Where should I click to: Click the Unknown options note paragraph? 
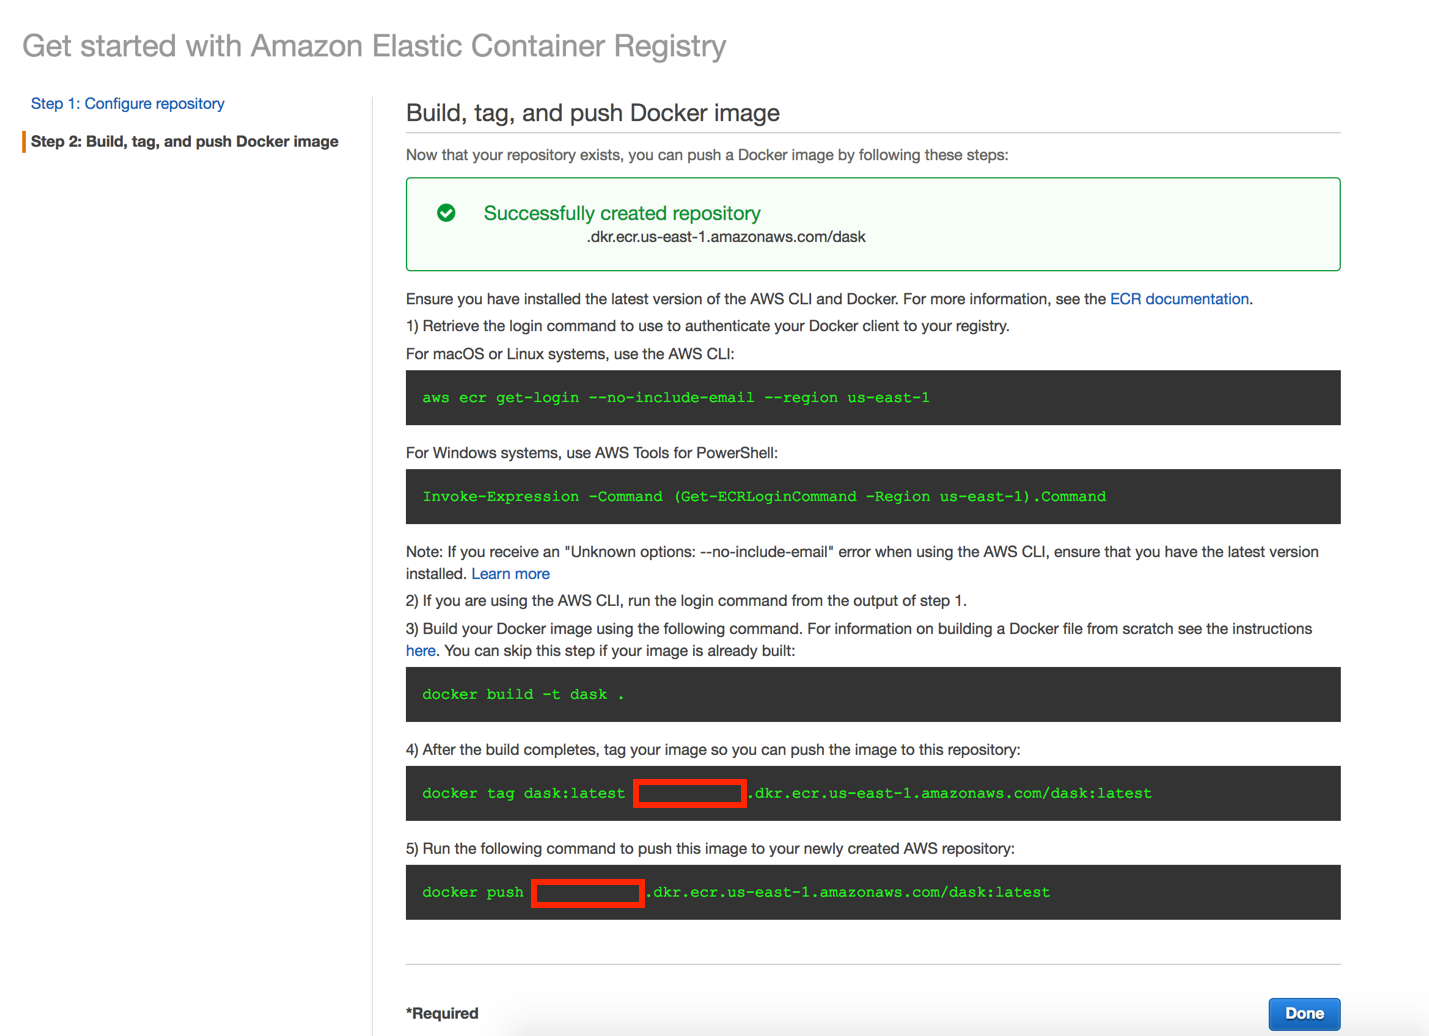coord(862,552)
